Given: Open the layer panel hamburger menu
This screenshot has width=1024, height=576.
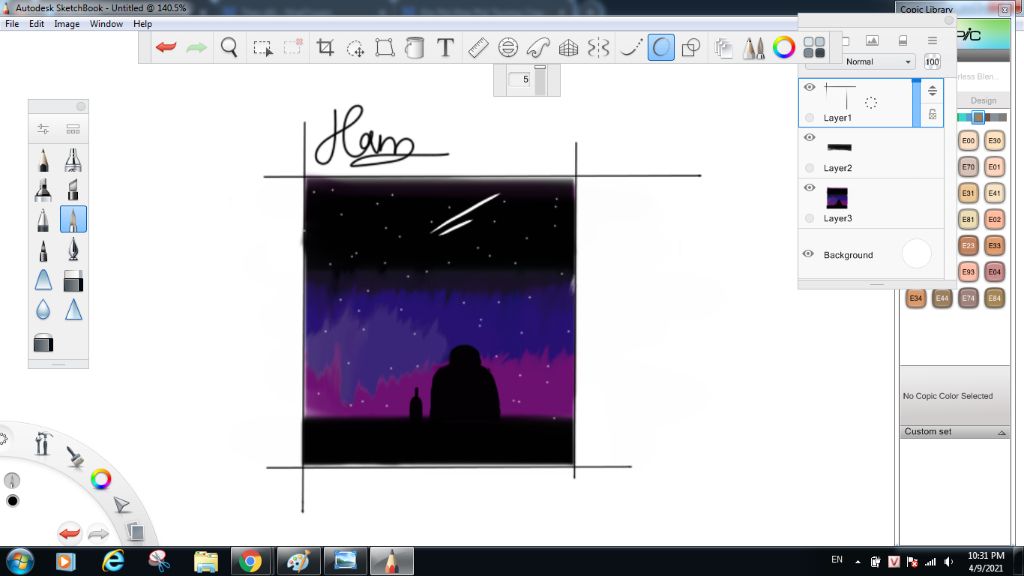Looking at the screenshot, I should coord(933,40).
